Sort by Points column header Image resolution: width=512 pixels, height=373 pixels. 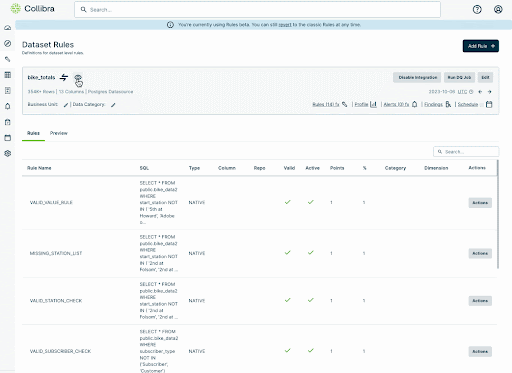tap(337, 168)
